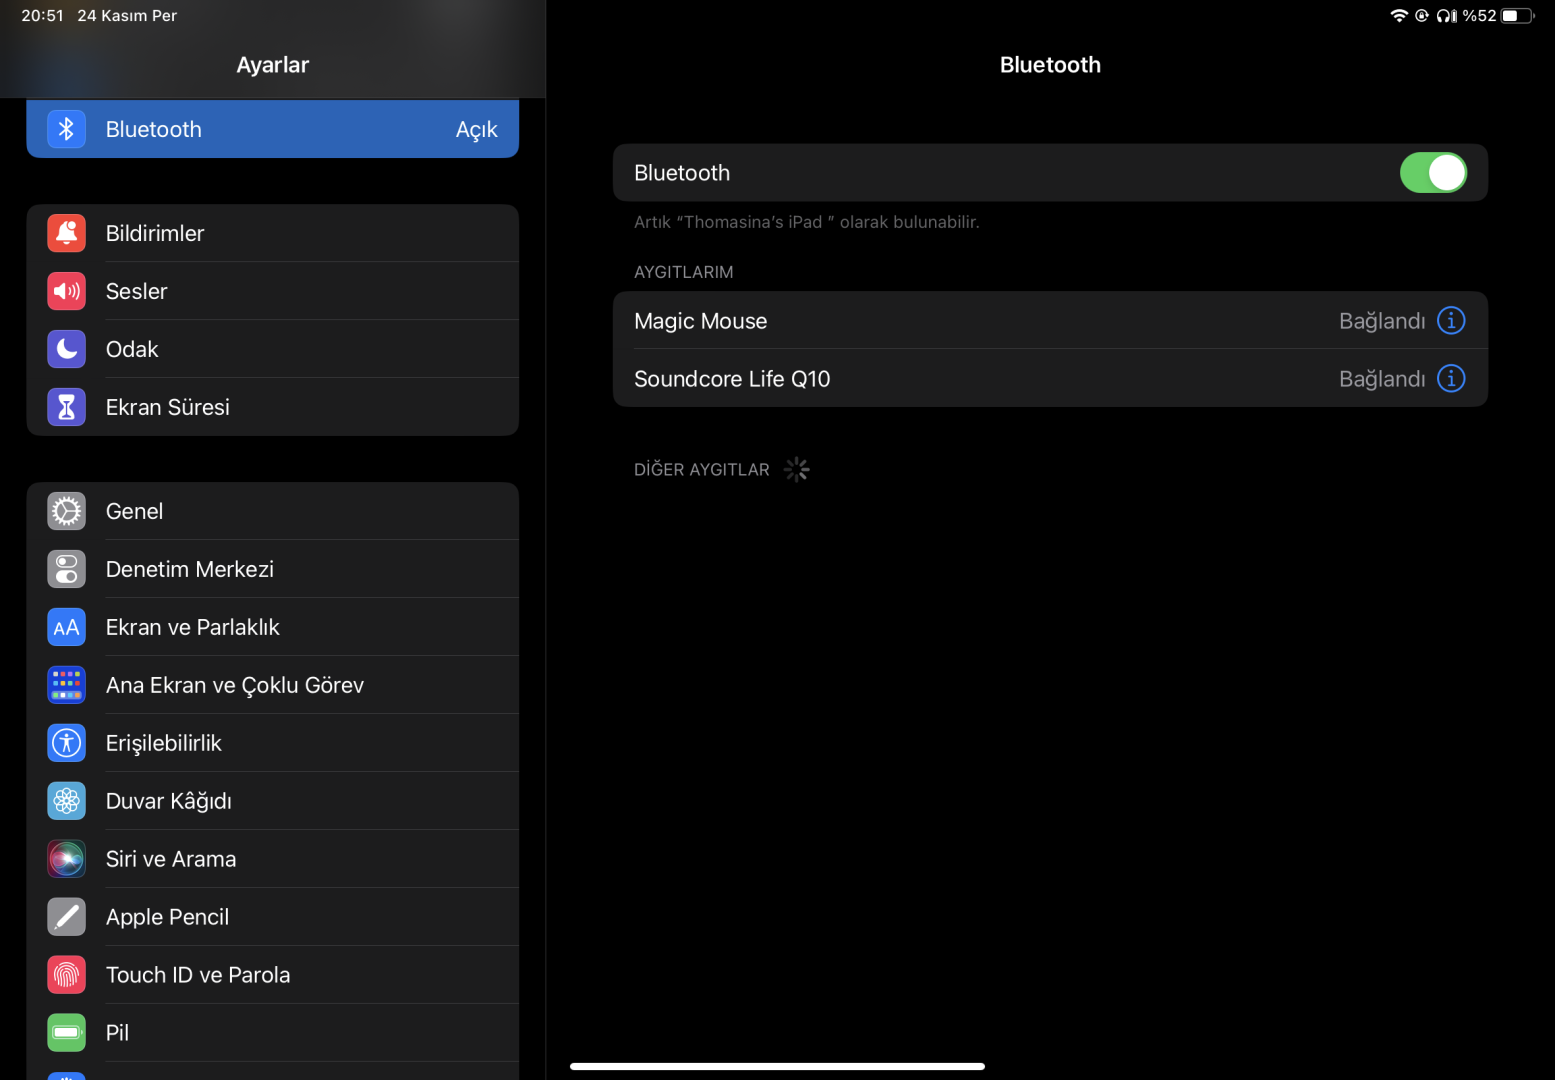
Task: Select the Magic Mouse device row
Action: coord(1050,320)
